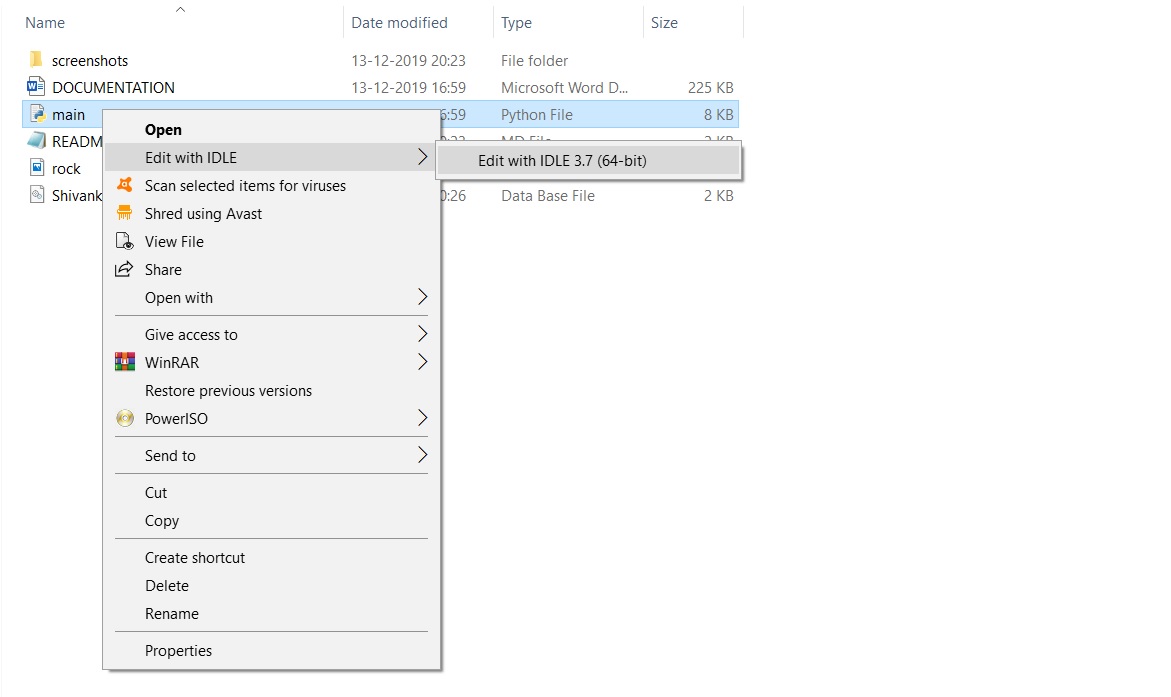Image resolution: width=1171 pixels, height=697 pixels.
Task: Expand the Give access to submenu arrow
Action: coord(422,334)
